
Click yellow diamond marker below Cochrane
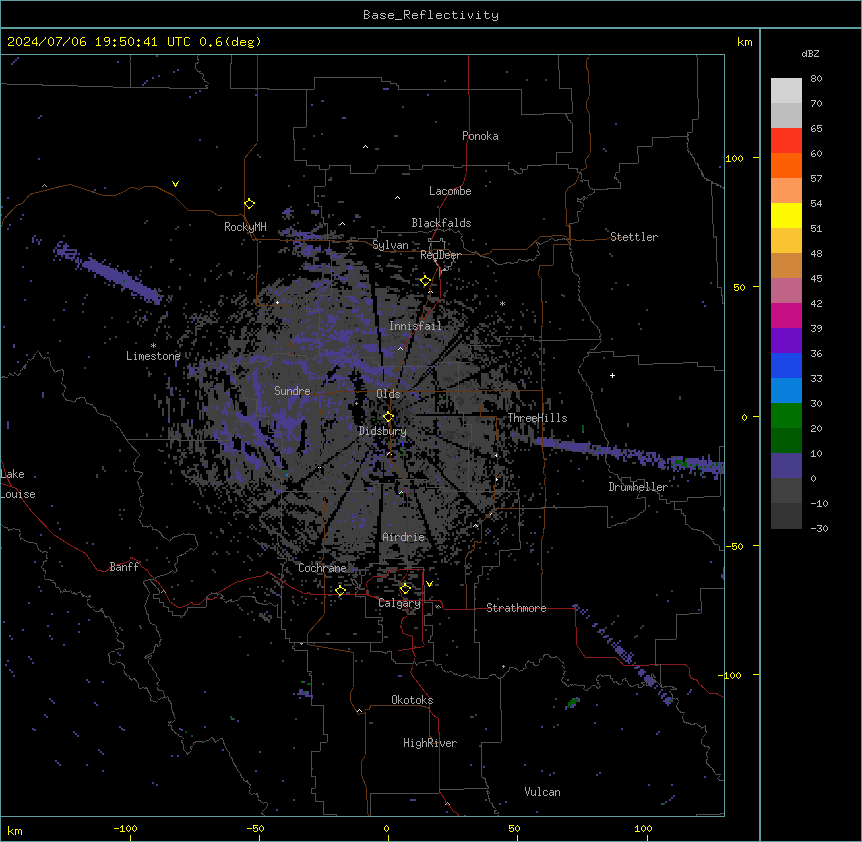point(340,590)
